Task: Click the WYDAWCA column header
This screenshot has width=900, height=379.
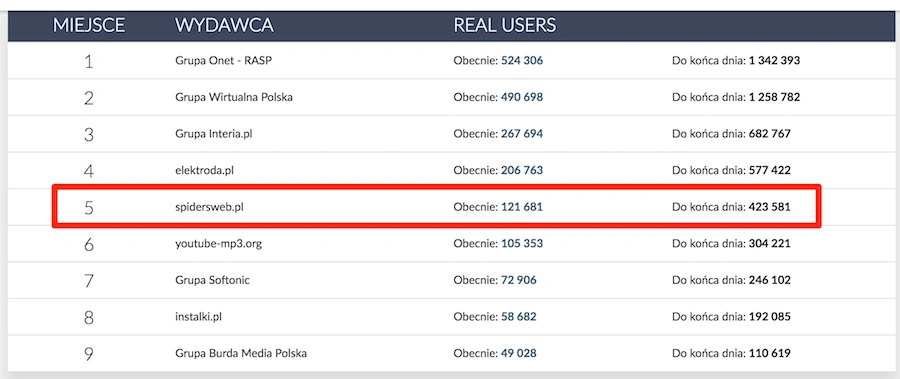Action: (x=224, y=25)
